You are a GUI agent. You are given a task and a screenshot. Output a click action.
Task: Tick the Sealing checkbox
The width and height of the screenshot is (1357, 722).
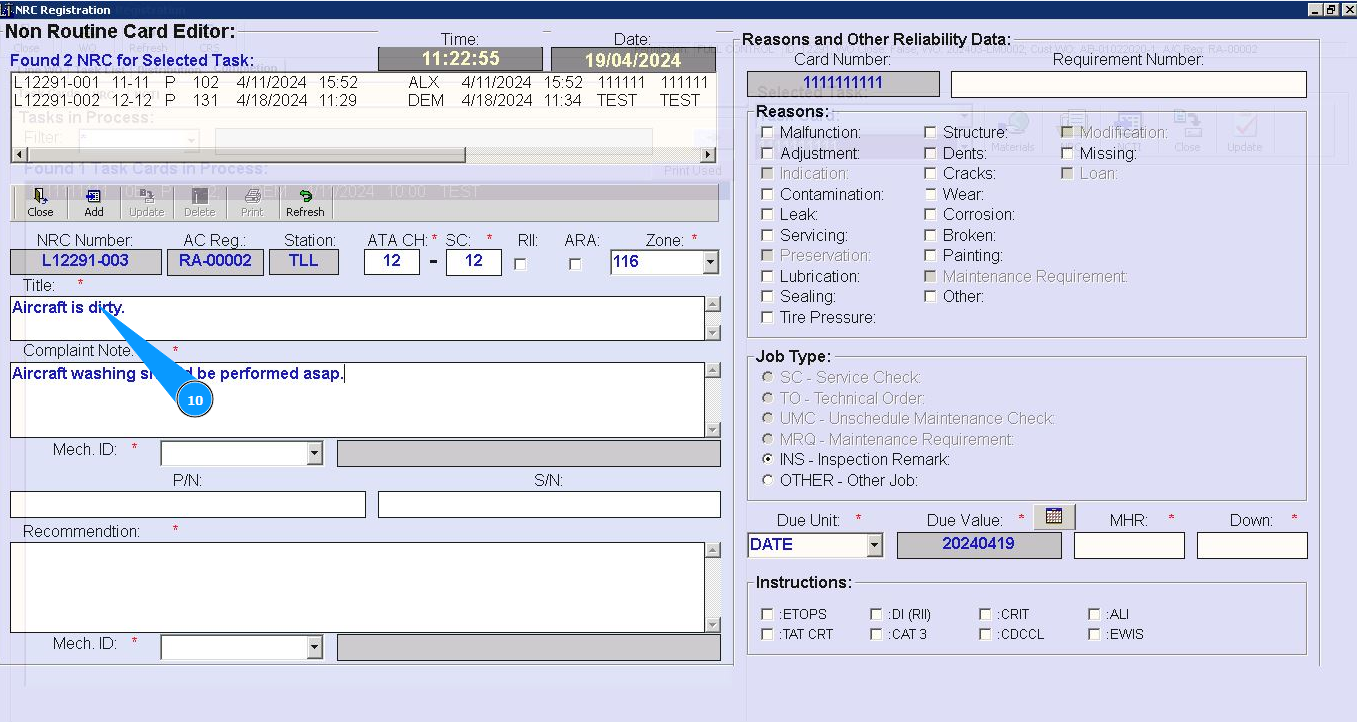(x=767, y=296)
